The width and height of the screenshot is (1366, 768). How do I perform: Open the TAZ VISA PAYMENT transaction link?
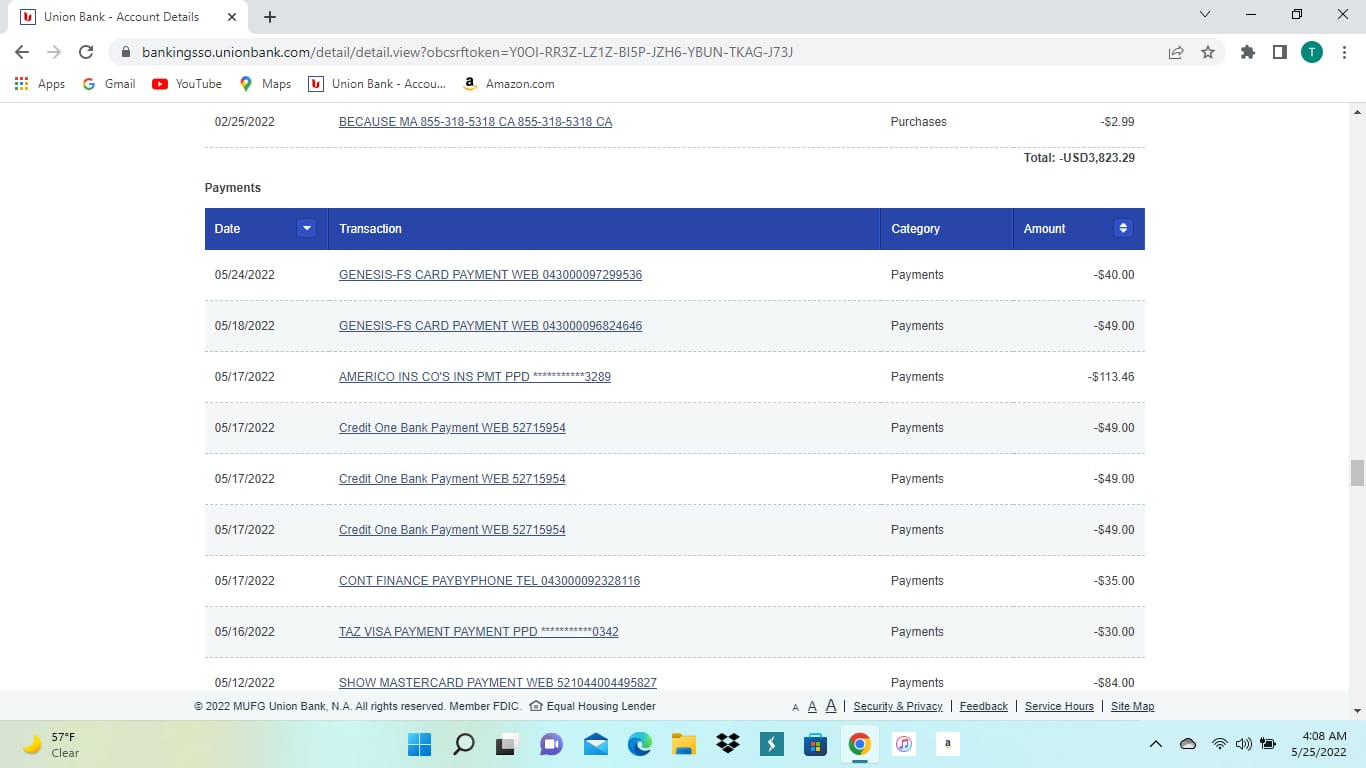479,632
